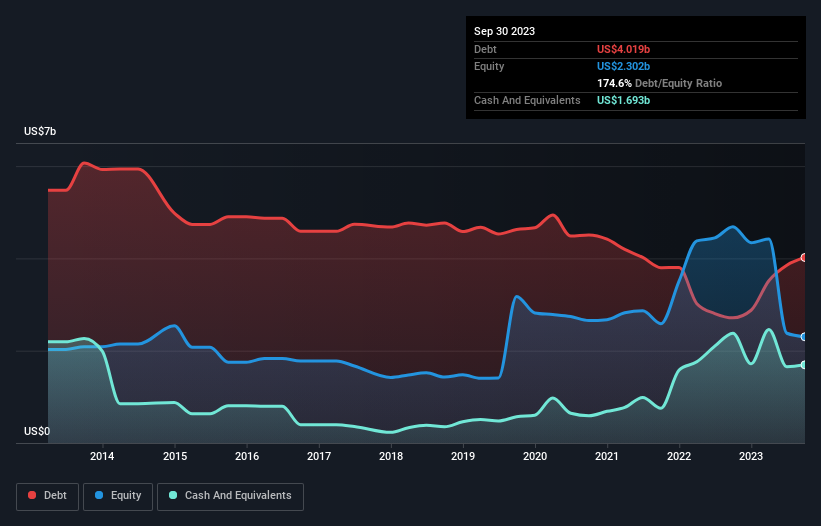The height and width of the screenshot is (526, 821).
Task: Click the 2021 x-axis label
Action: point(607,456)
